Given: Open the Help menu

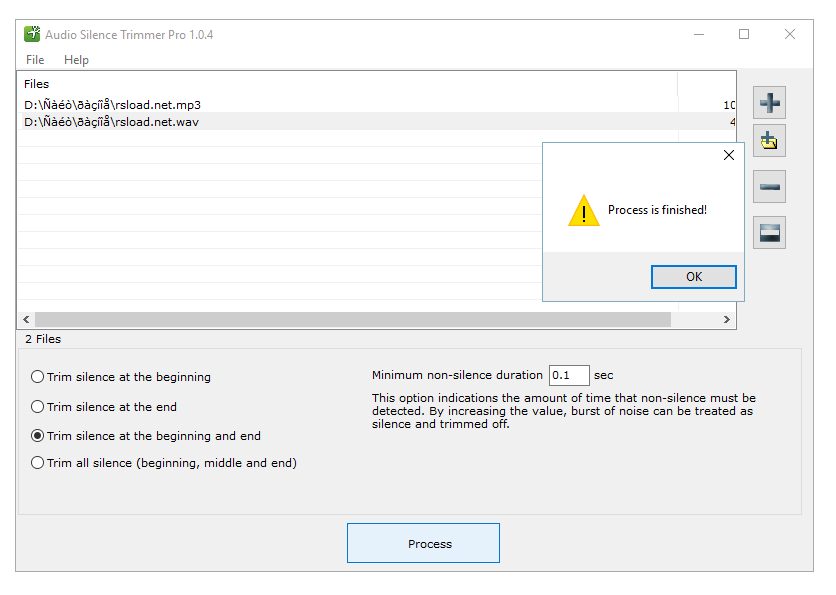Looking at the screenshot, I should click(x=76, y=60).
